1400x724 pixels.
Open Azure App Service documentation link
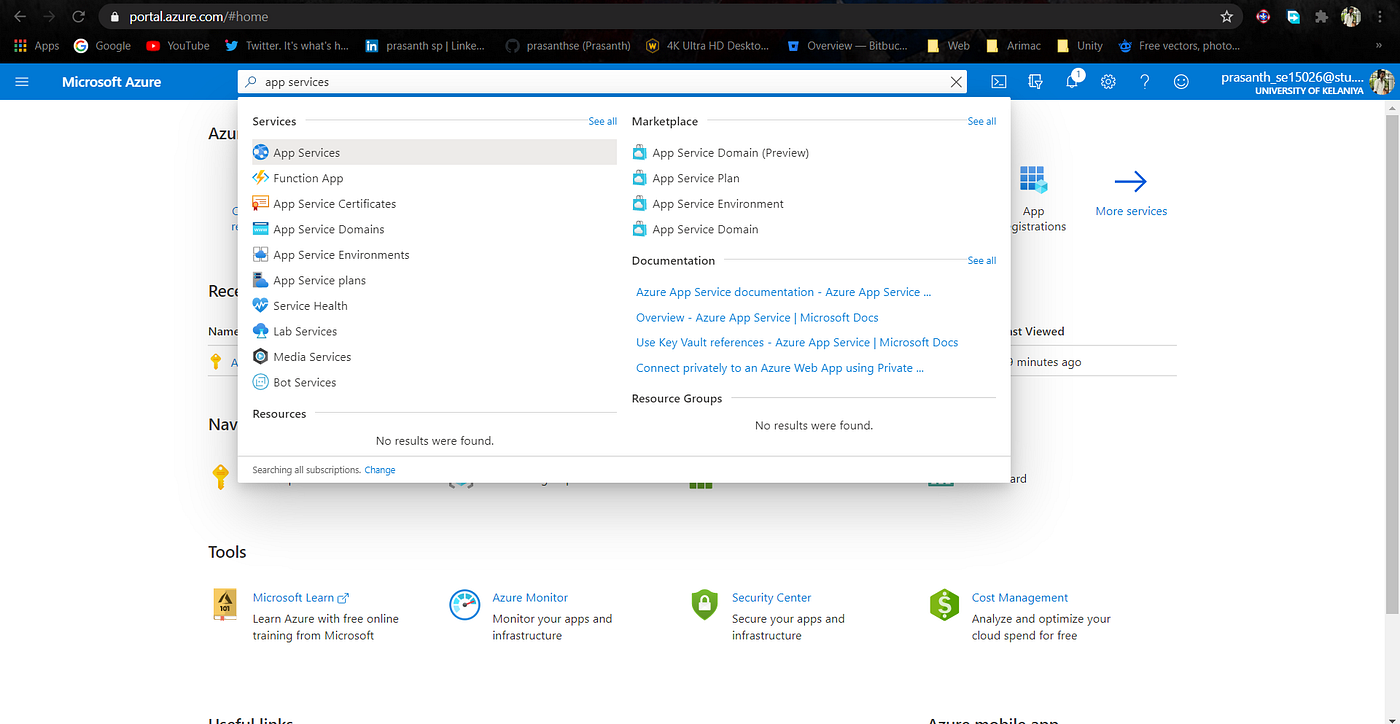783,292
